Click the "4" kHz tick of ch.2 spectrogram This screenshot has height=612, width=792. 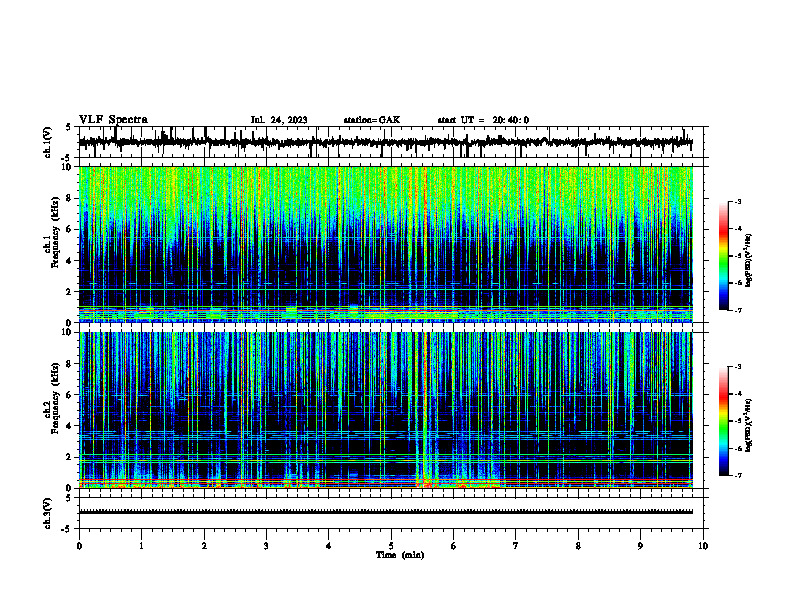tap(70, 426)
